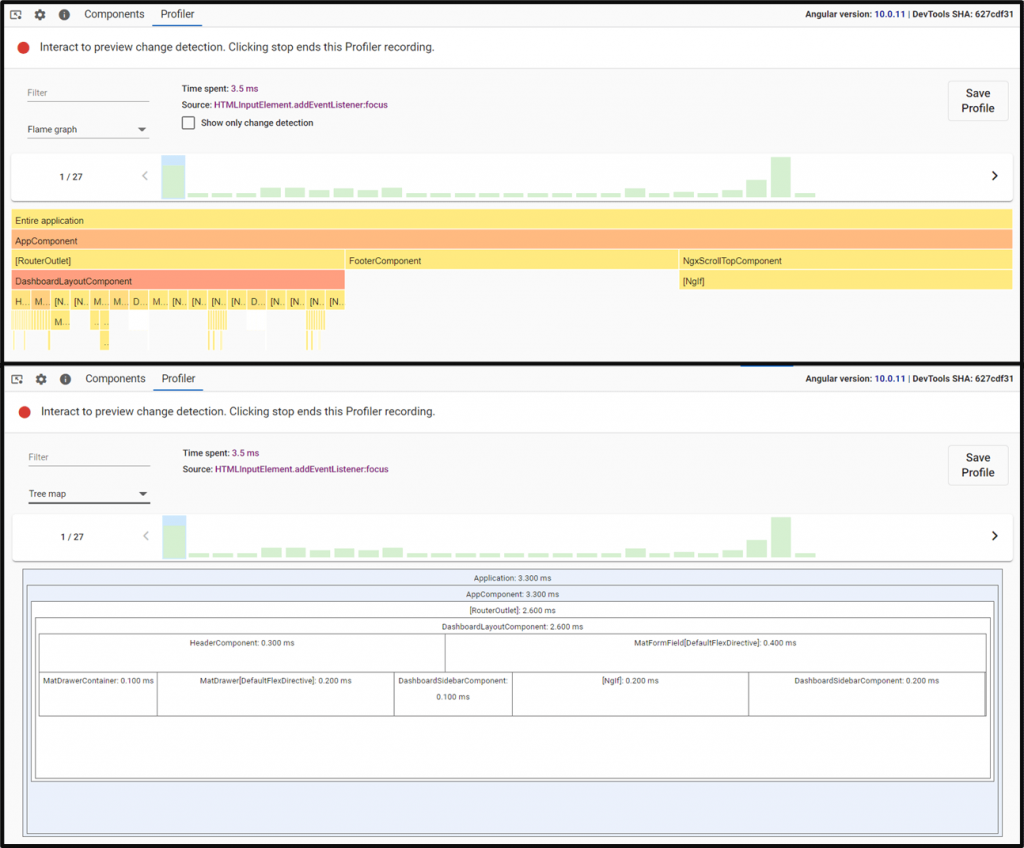Click the info icon next to the gear
Screen dimensions: 1024x848
coord(65,14)
